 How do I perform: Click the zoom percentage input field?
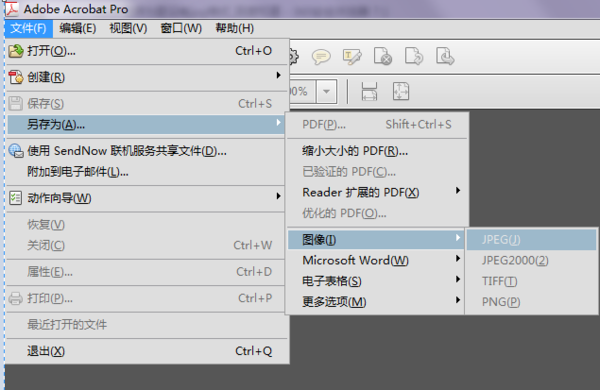pyautogui.click(x=302, y=91)
